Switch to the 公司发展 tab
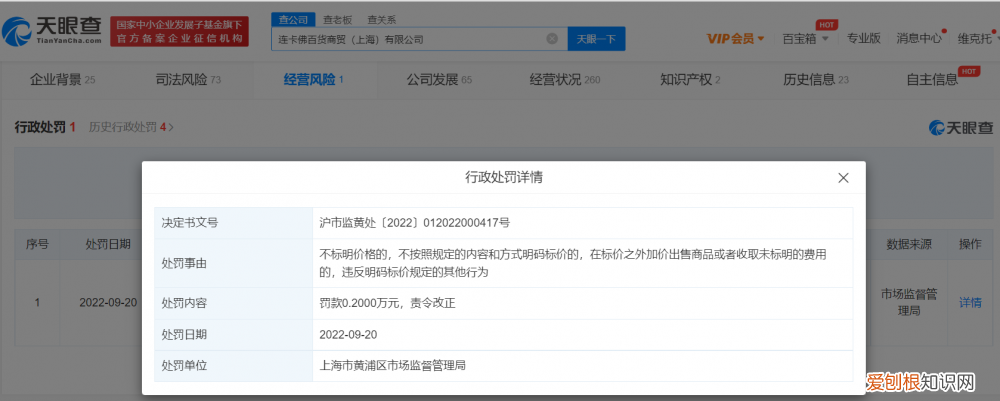The height and width of the screenshot is (401, 1000). (x=439, y=80)
